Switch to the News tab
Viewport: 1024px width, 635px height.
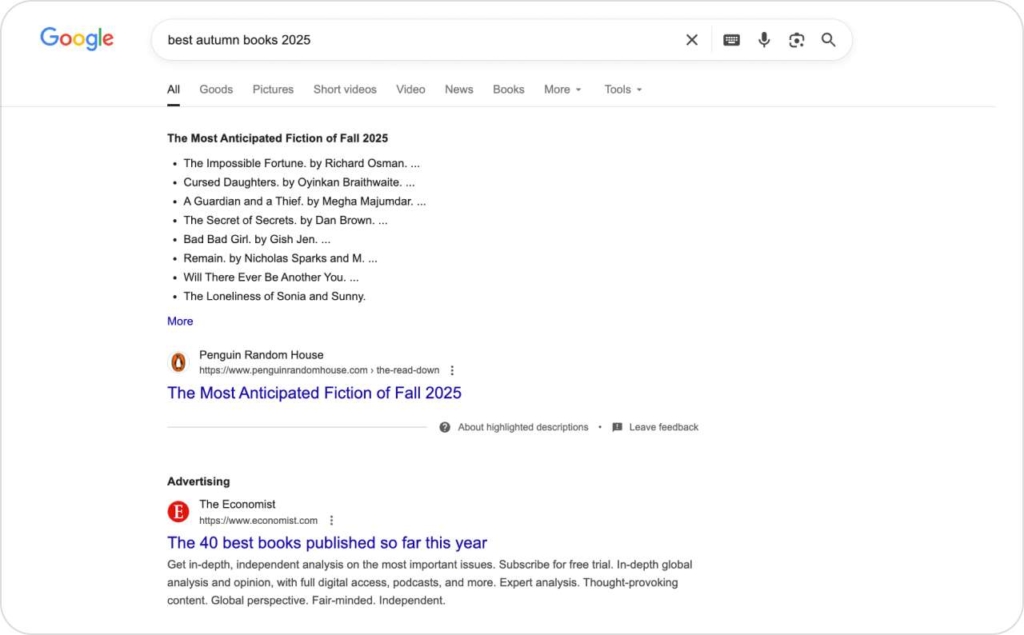pos(459,89)
